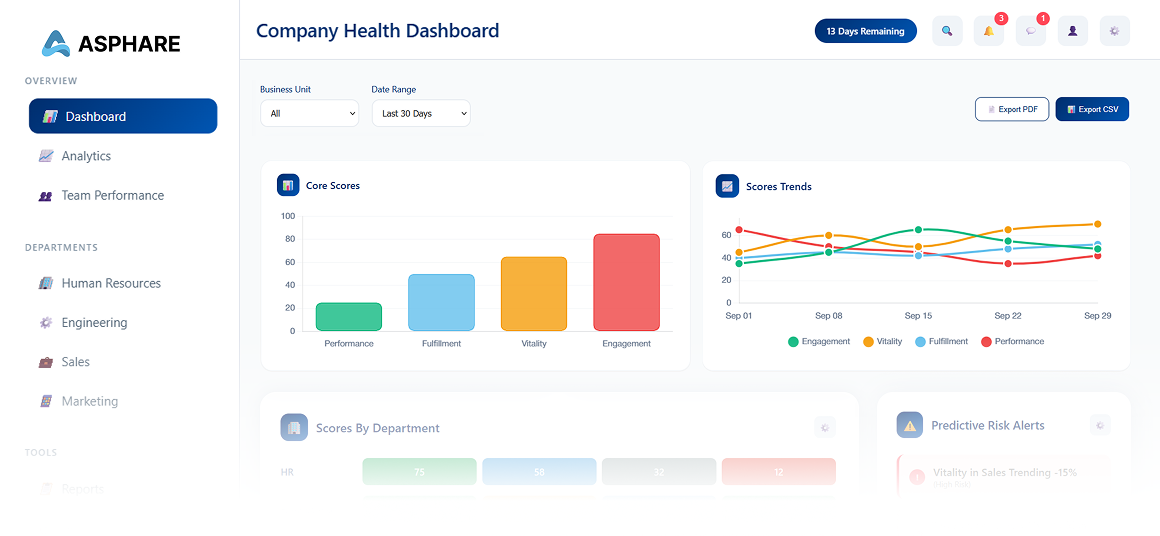Open Scores By Department settings gear
The image size is (1160, 536).
point(824,427)
